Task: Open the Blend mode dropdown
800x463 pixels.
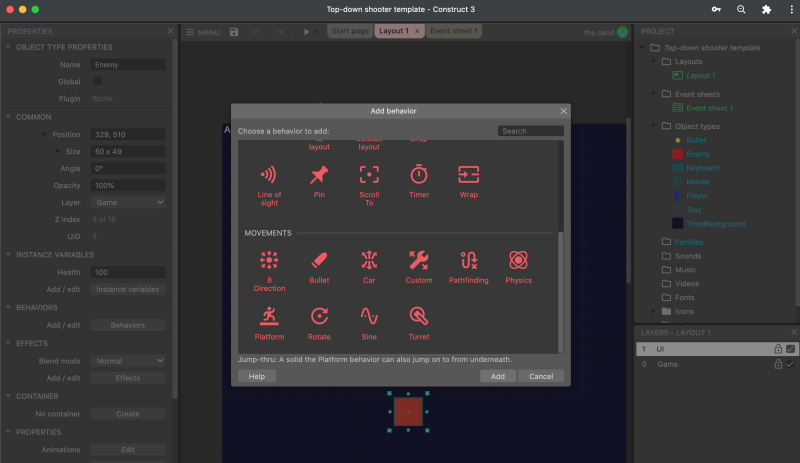Action: click(x=128, y=361)
